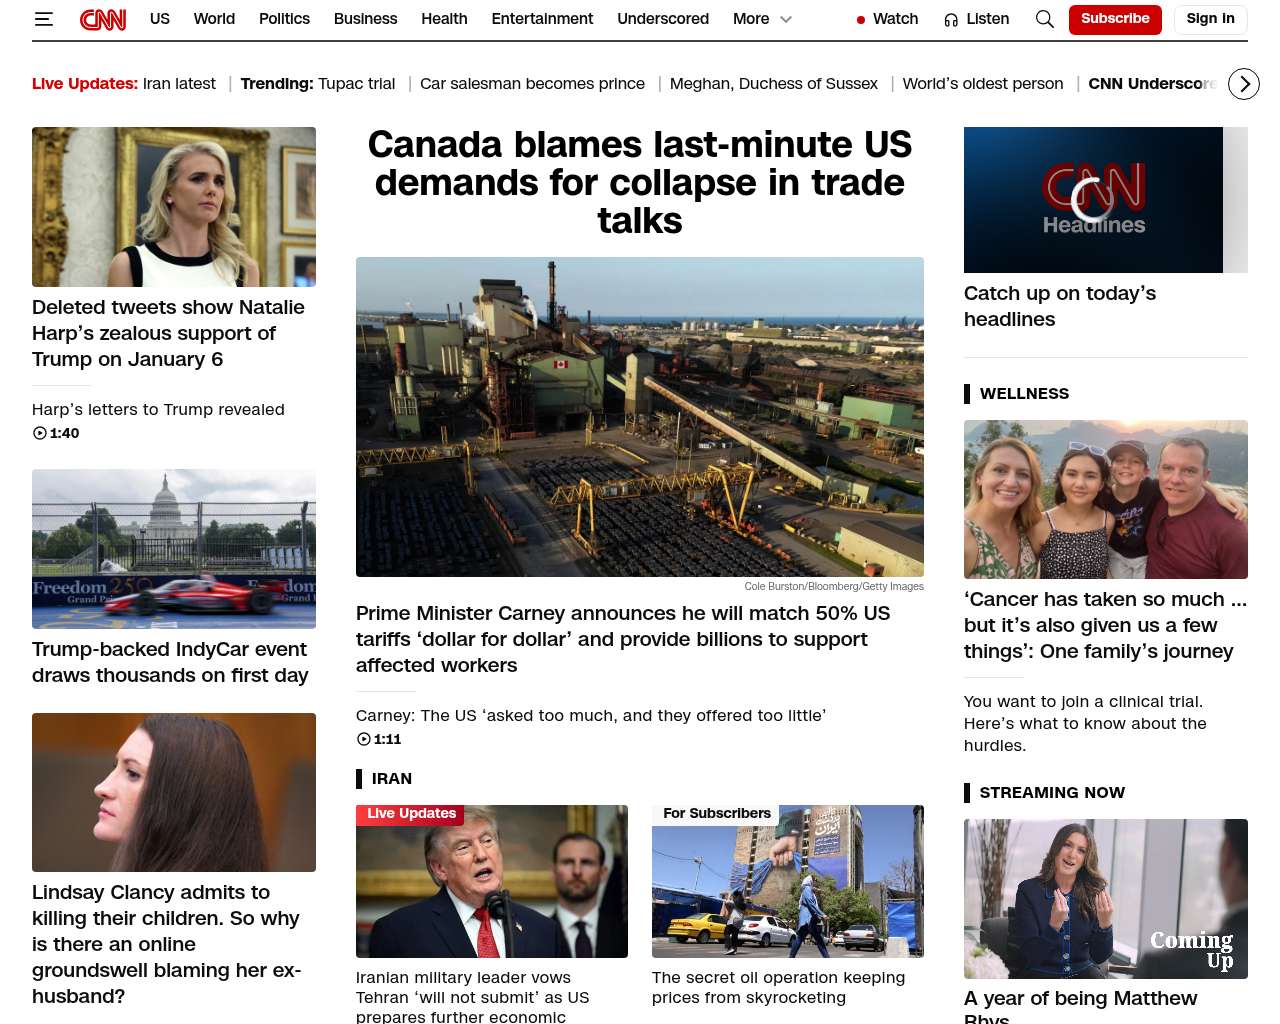Click the Subscribe button

click(x=1115, y=19)
